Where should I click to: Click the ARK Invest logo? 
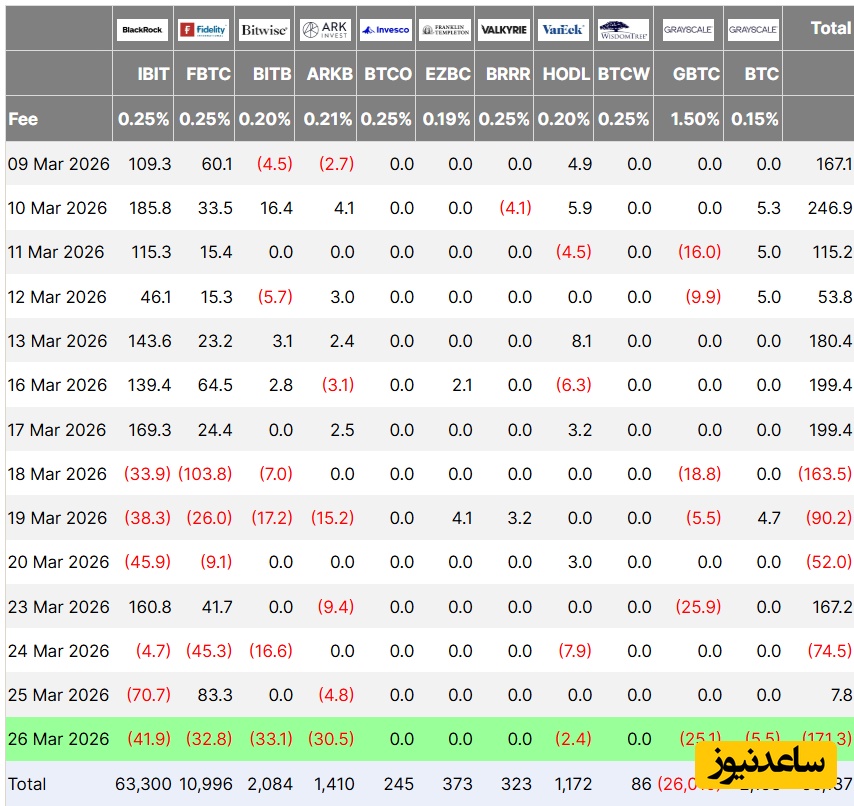tap(326, 30)
